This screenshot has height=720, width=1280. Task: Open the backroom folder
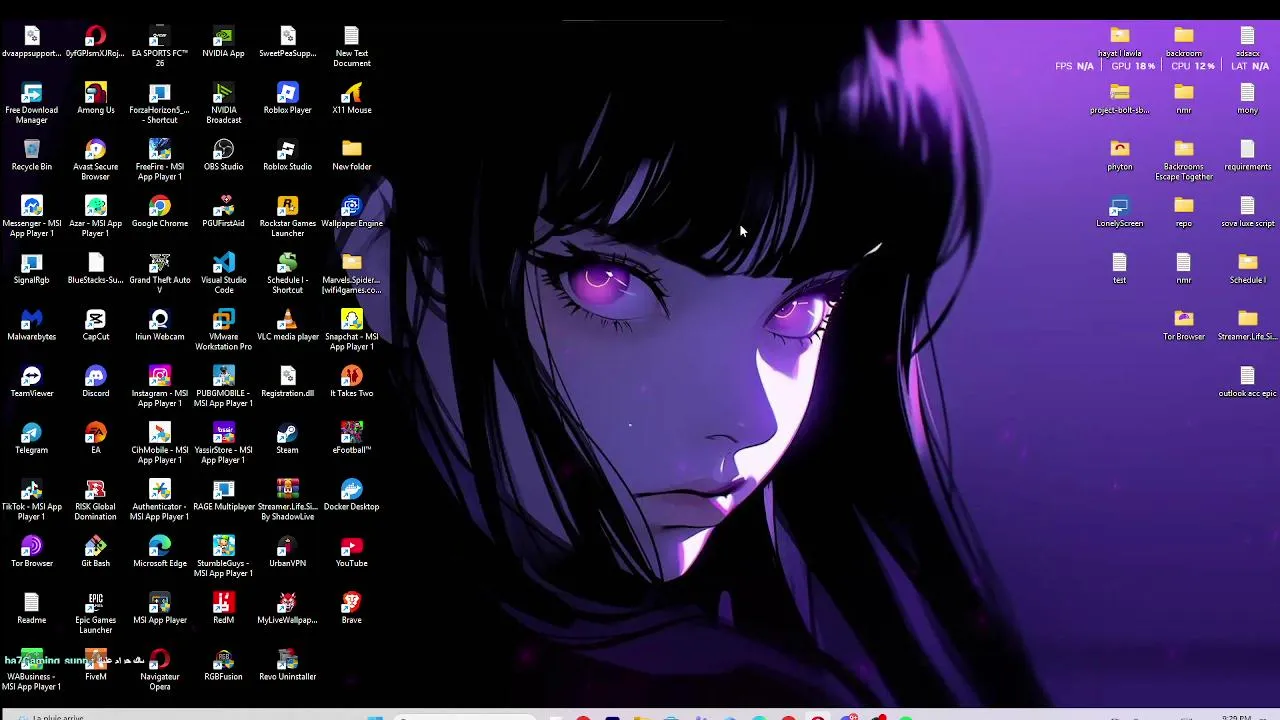click(1184, 43)
